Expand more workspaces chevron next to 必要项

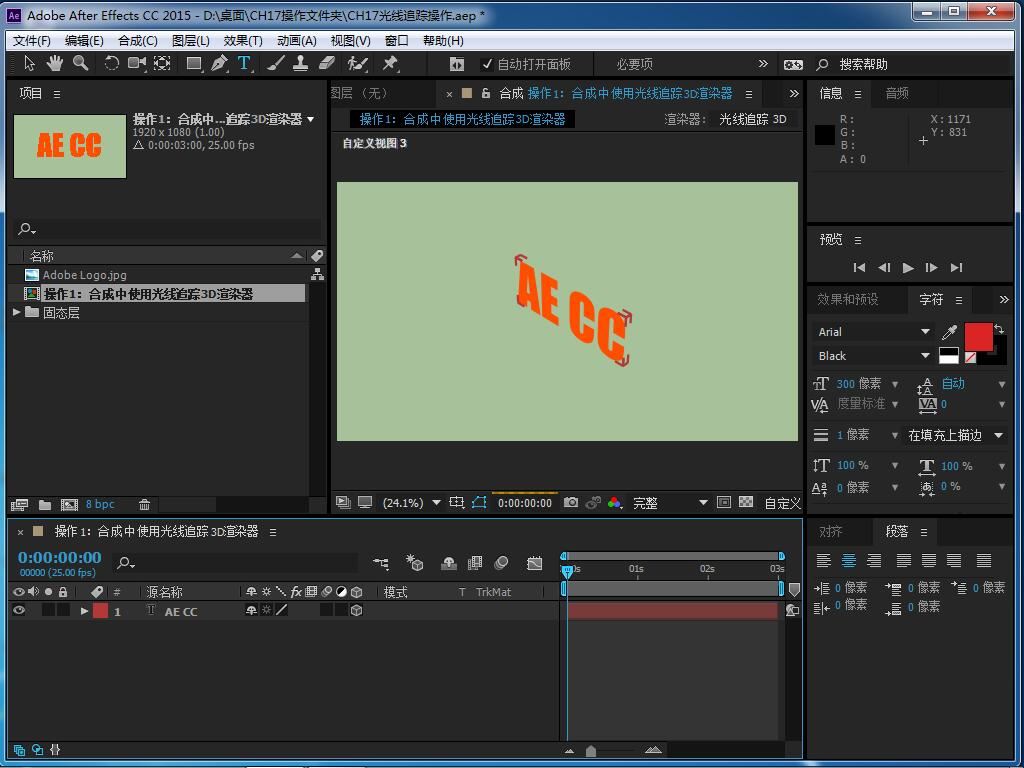(763, 63)
